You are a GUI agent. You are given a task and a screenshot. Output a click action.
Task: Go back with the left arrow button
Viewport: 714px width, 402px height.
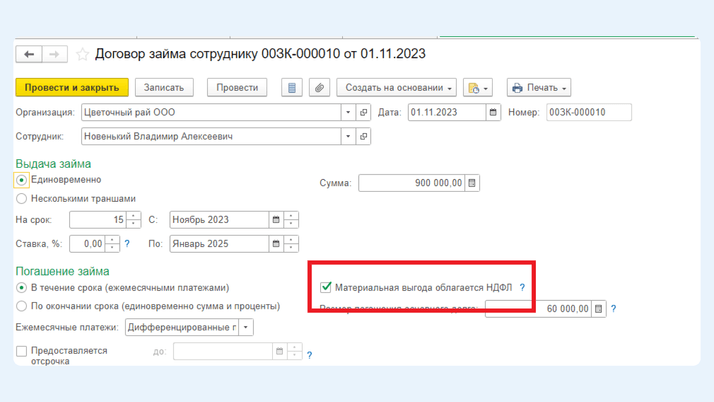click(29, 54)
